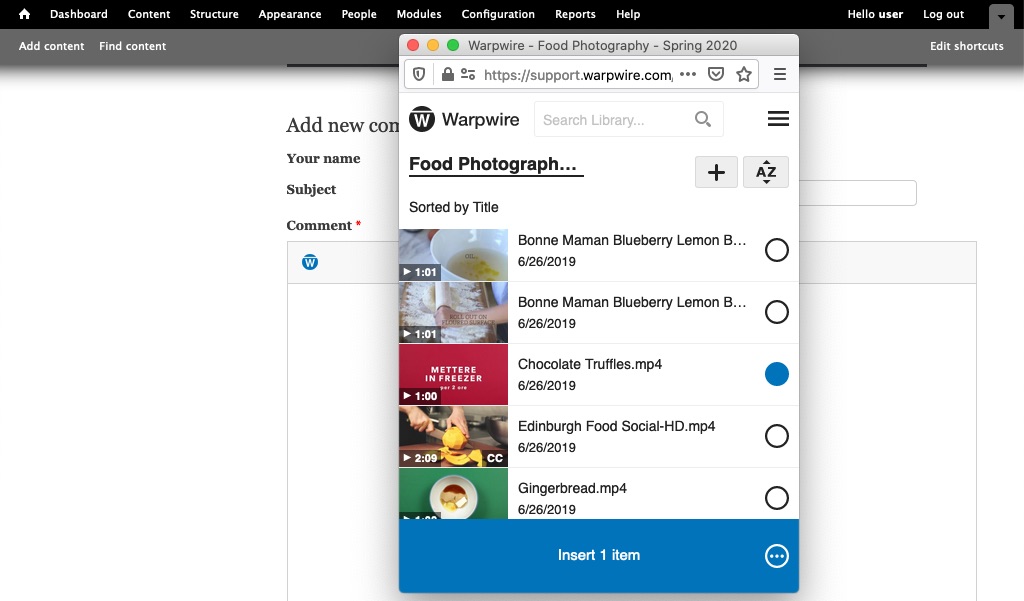1024x601 pixels.
Task: Select Edinburgh Food Social-HD.mp4 circle
Action: click(x=776, y=436)
